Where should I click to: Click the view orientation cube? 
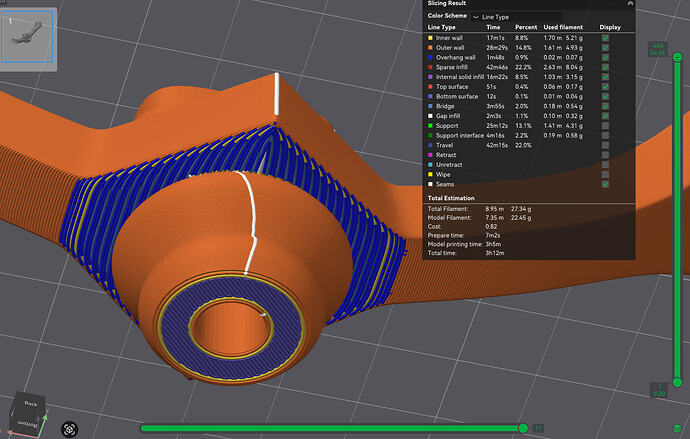point(28,413)
